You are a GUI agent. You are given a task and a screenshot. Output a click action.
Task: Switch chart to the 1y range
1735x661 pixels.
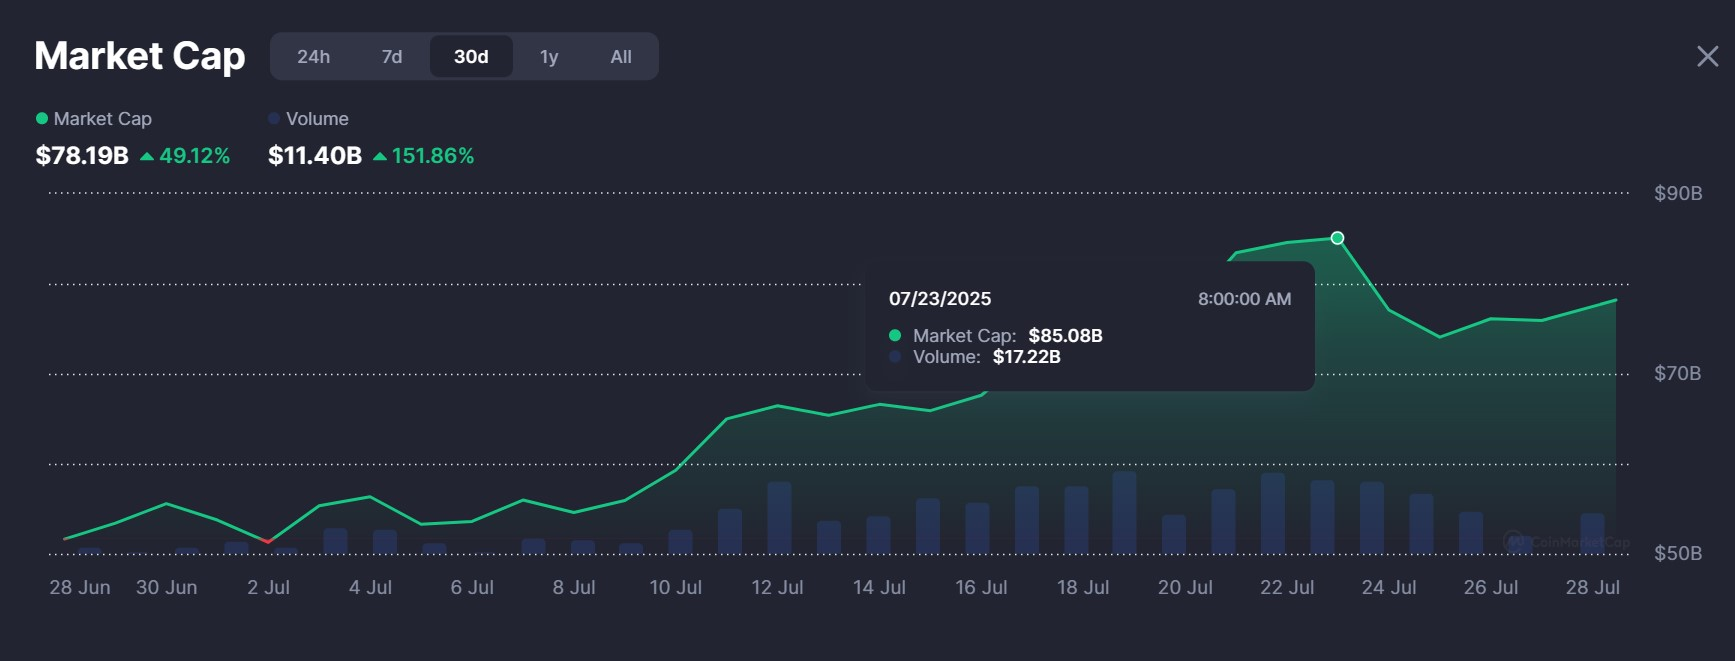coord(549,57)
